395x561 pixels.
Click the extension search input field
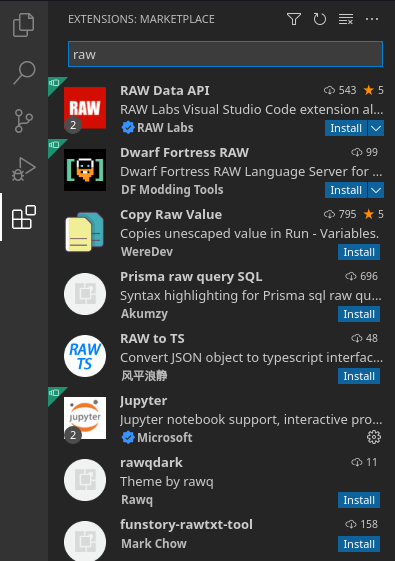click(225, 54)
